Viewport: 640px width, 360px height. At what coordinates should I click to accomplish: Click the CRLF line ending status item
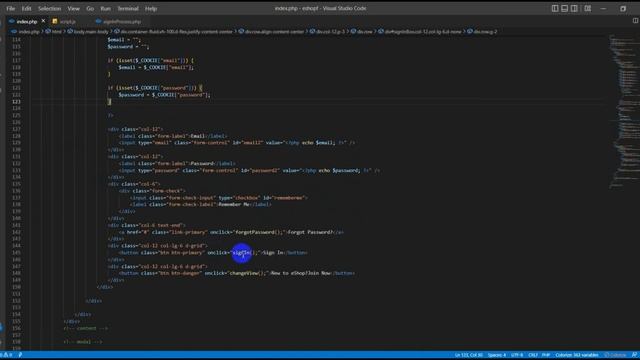[533, 355]
